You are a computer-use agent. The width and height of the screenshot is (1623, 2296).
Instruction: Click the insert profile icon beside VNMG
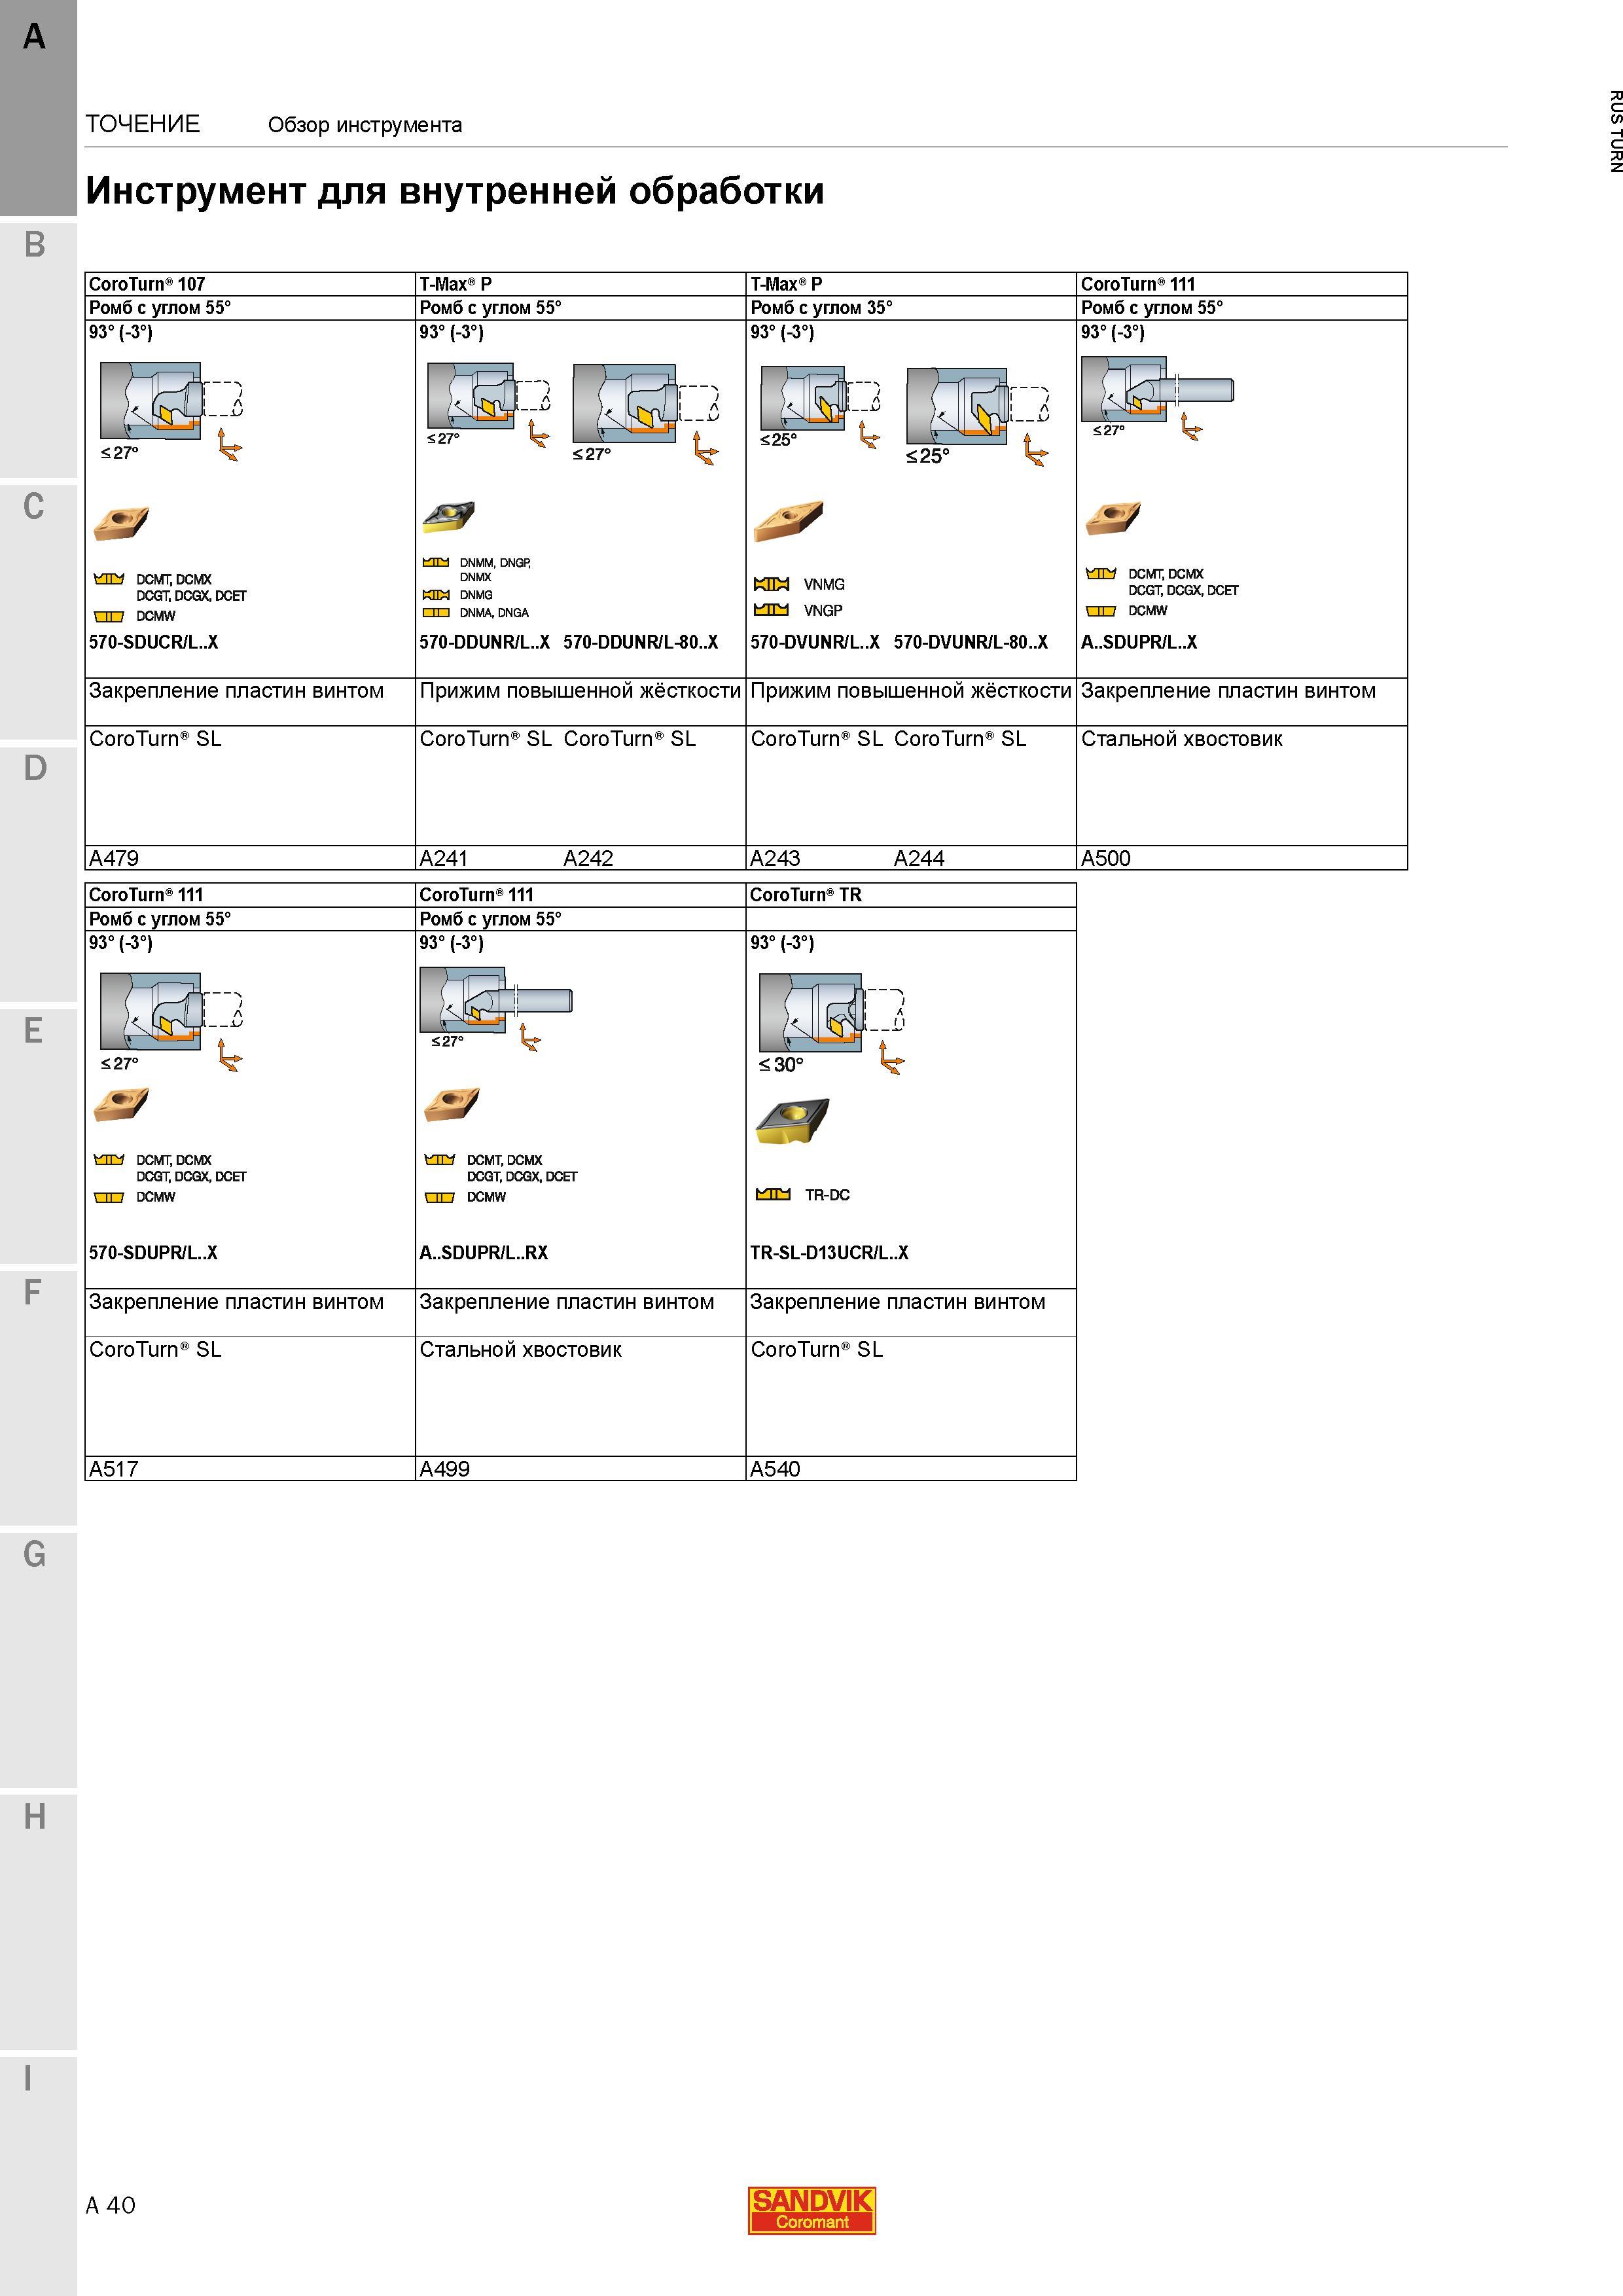pos(771,584)
